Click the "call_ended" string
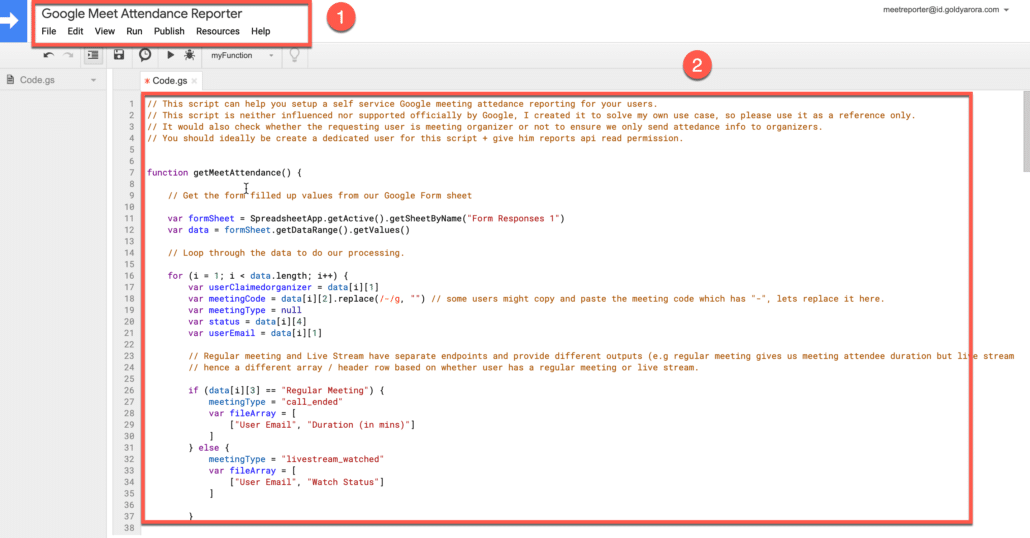The height and width of the screenshot is (538, 1030). coord(312,402)
